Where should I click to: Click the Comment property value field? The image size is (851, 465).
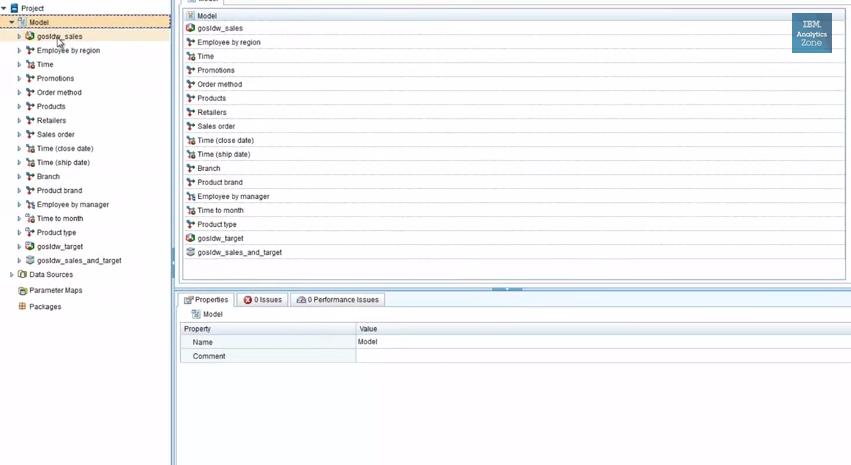point(604,356)
